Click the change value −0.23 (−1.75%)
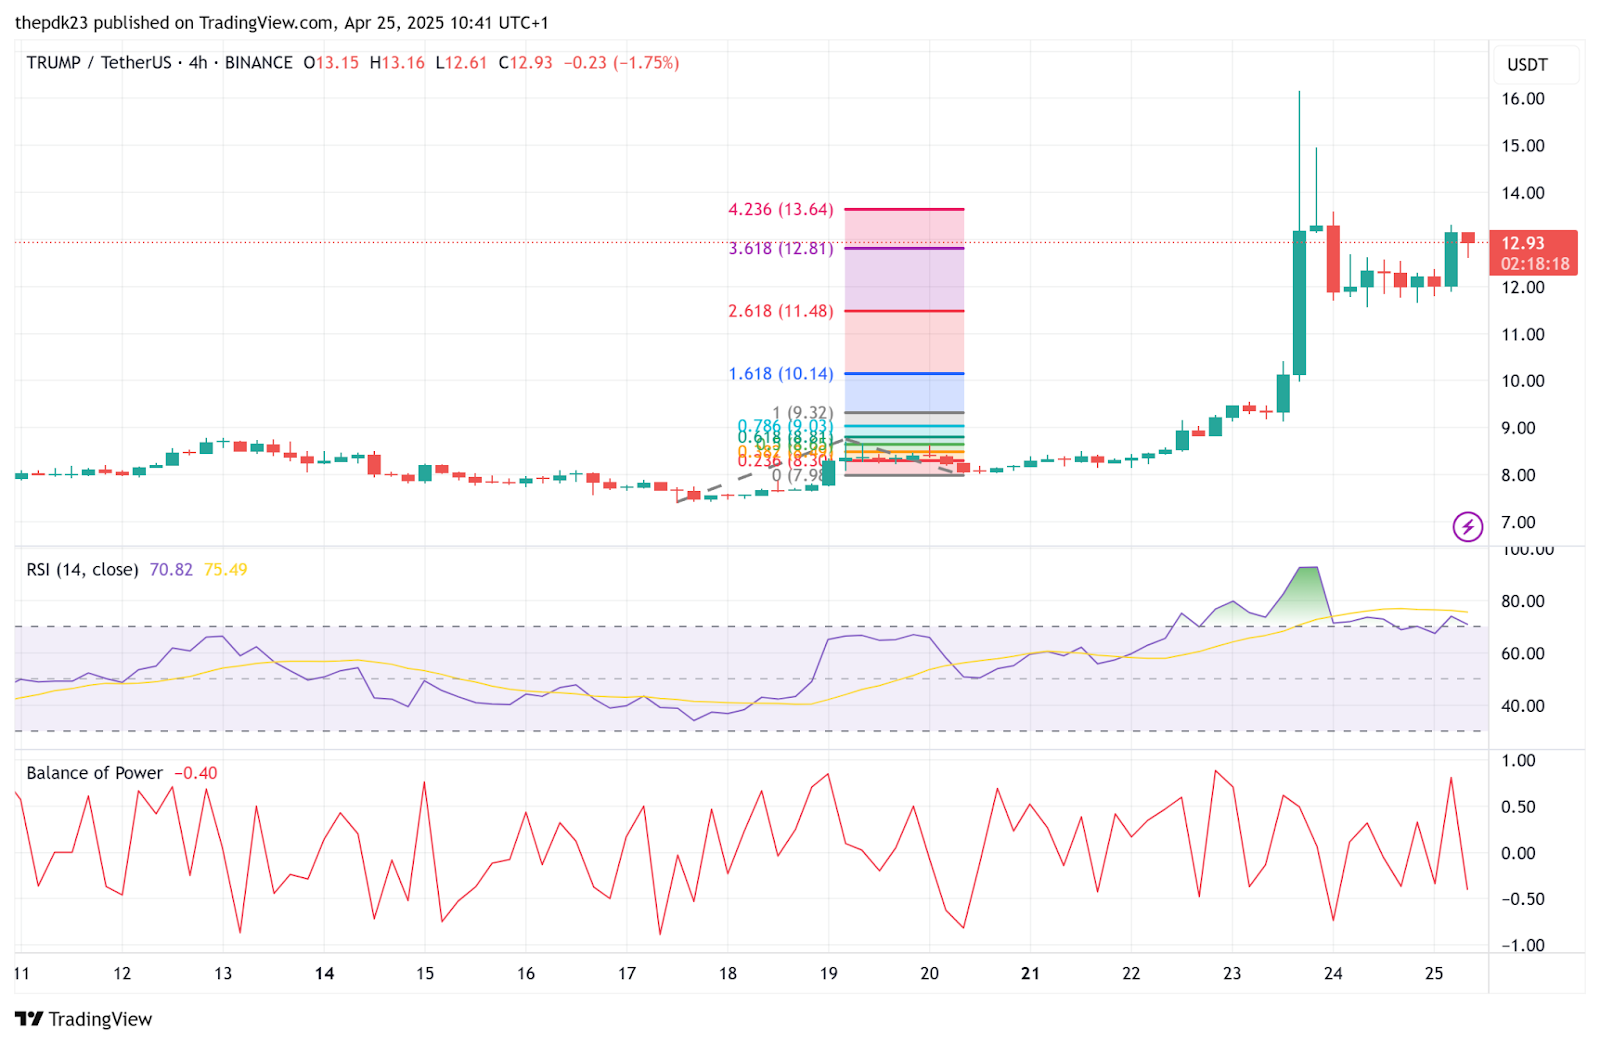 pyautogui.click(x=621, y=62)
